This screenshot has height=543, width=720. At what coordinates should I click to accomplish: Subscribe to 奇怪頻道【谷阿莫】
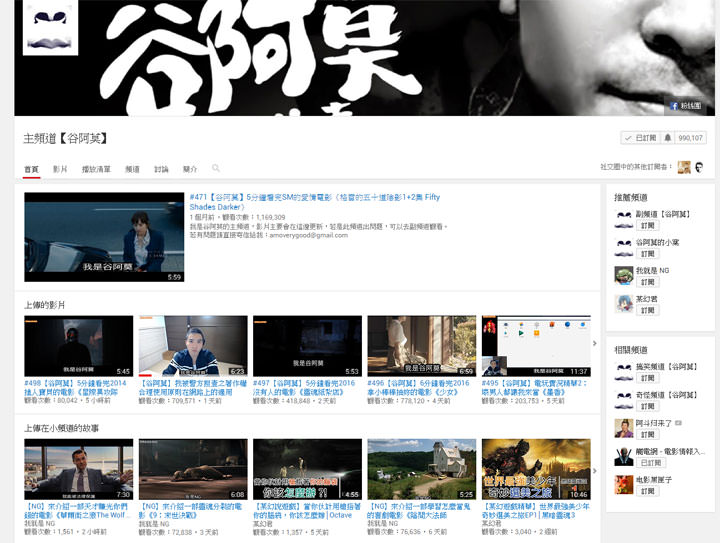point(647,406)
